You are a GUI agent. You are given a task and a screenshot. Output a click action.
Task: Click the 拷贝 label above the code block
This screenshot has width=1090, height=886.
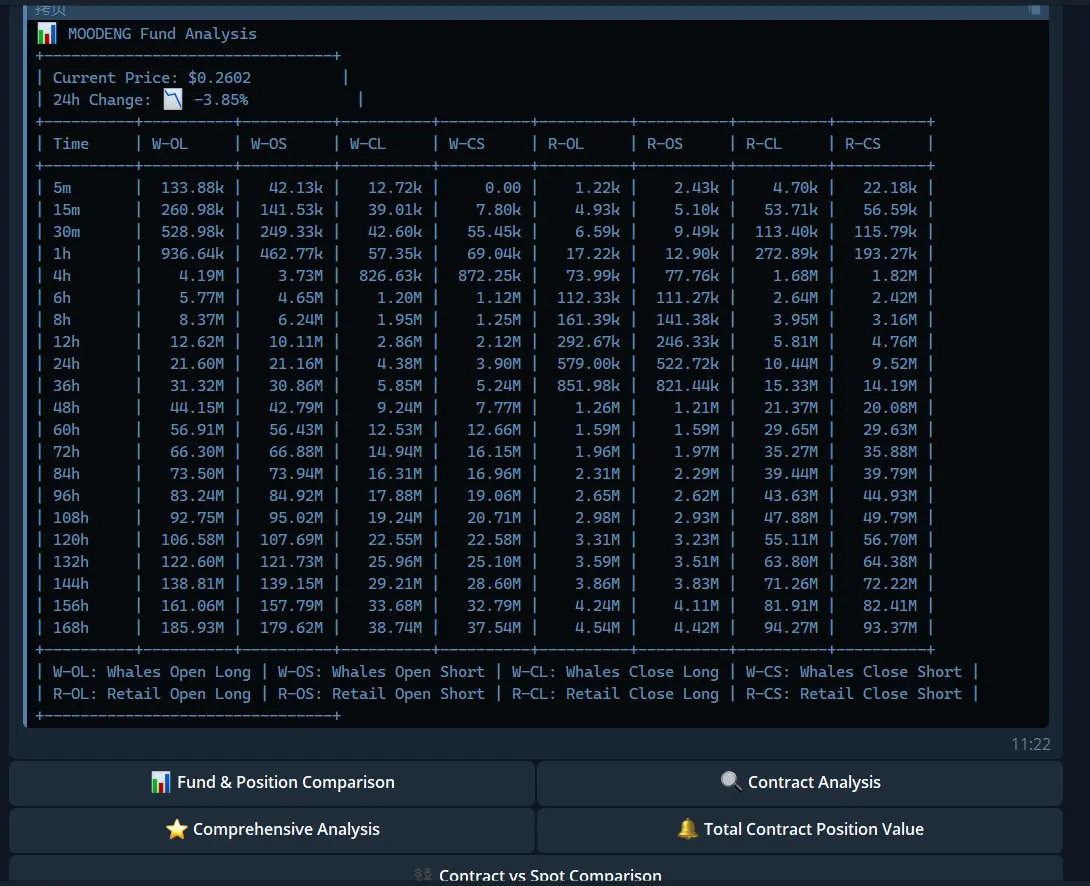pos(50,9)
